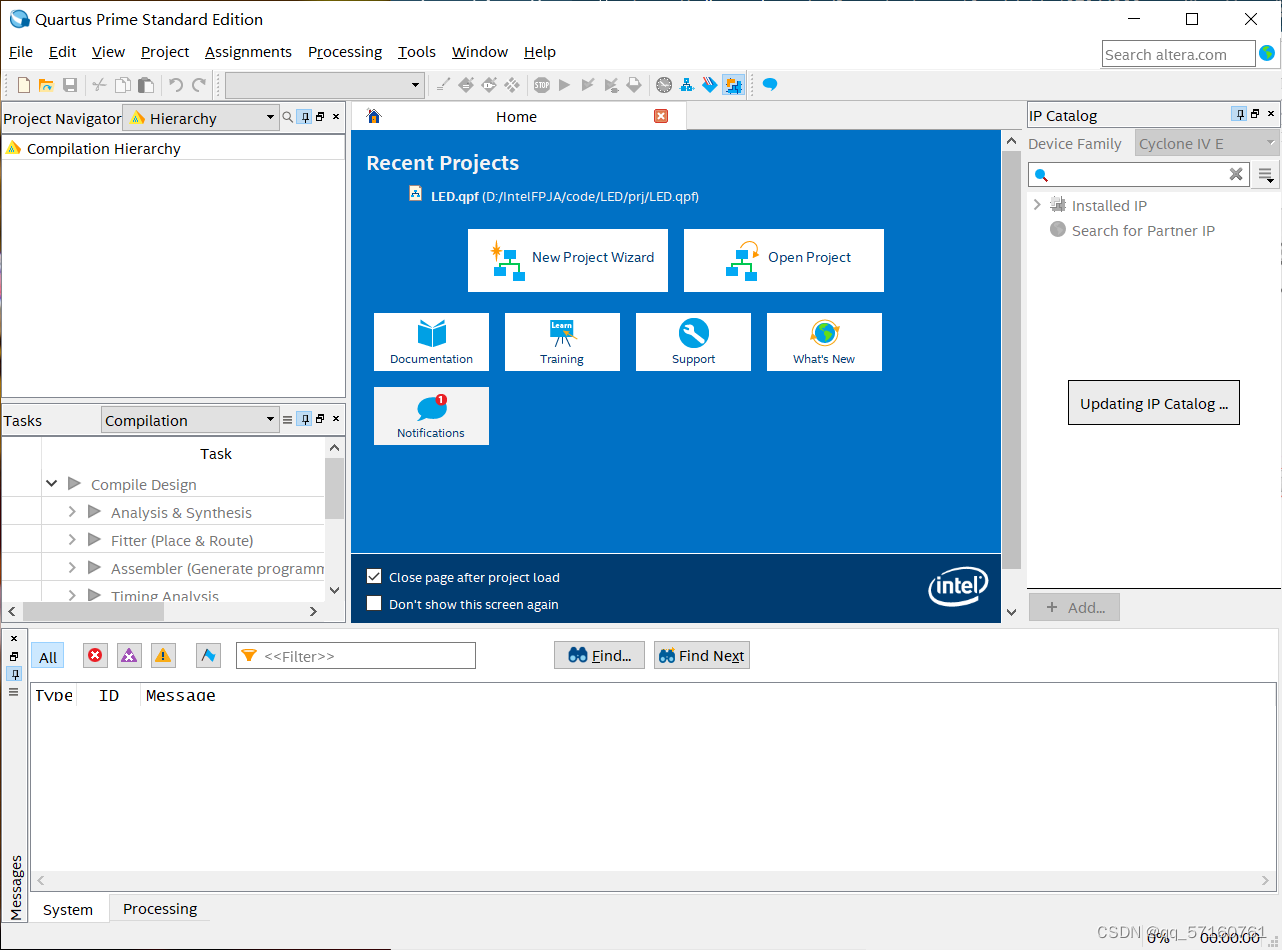This screenshot has width=1282, height=950.
Task: Click the Redo arrow icon
Action: click(x=199, y=85)
